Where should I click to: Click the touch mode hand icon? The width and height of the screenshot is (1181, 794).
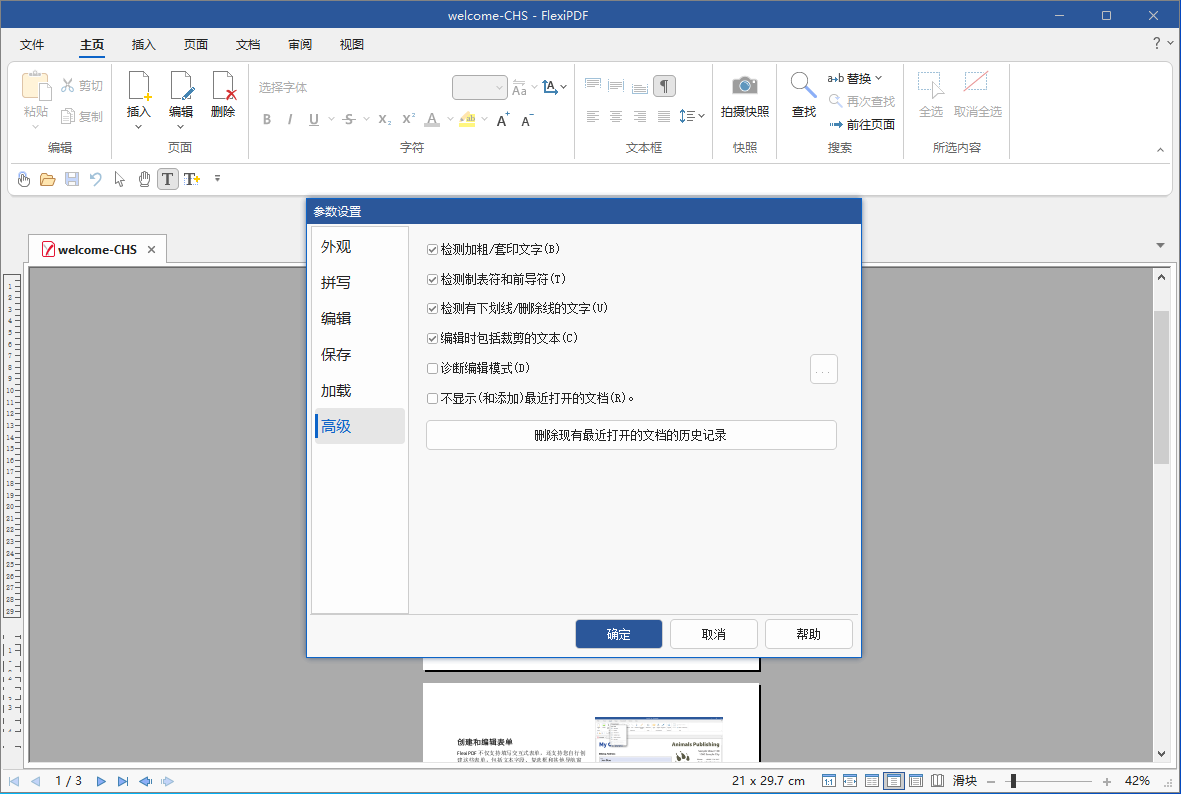pos(24,179)
